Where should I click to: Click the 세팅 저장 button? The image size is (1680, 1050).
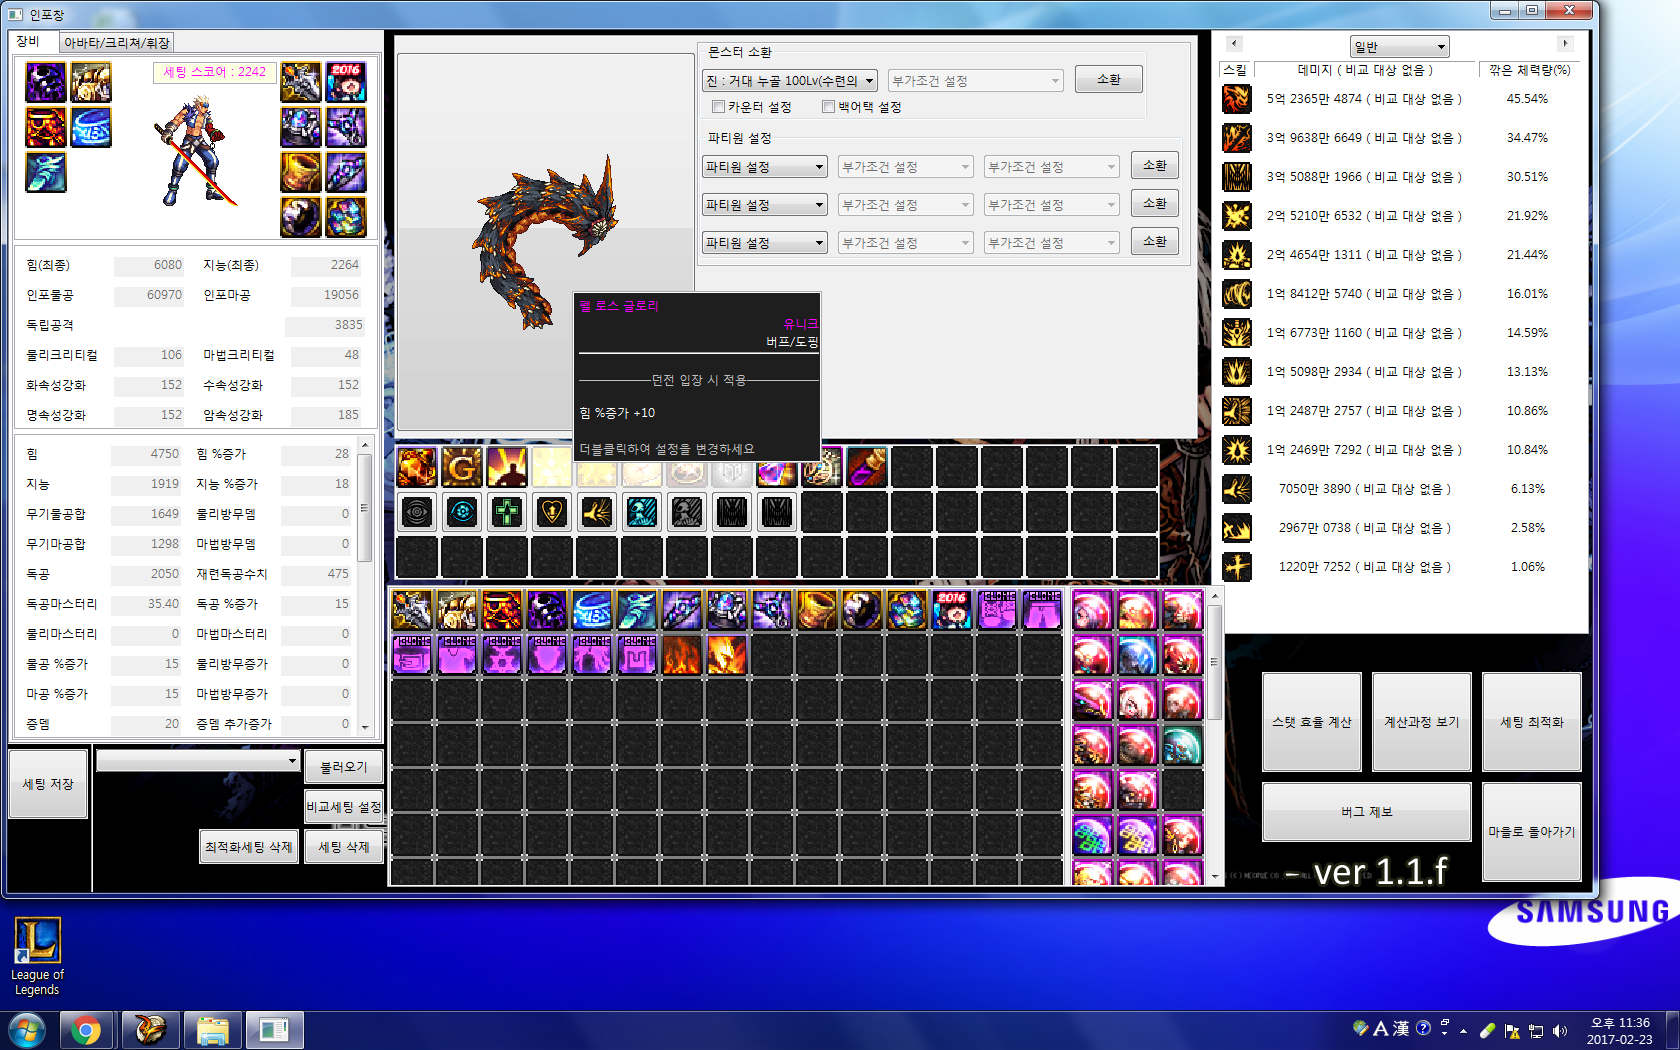pos(48,784)
